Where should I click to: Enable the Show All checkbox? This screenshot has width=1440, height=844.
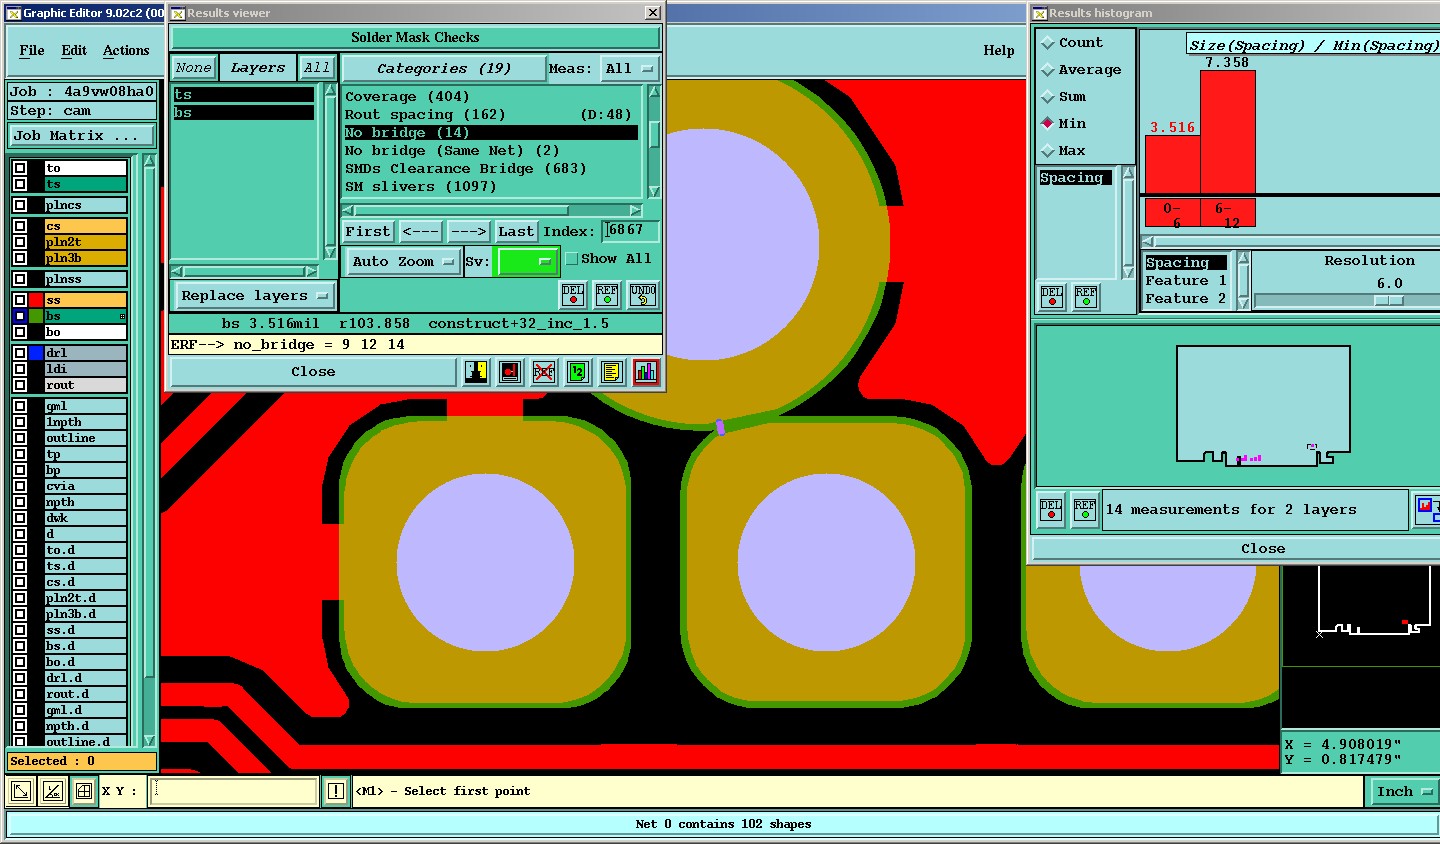pos(572,259)
